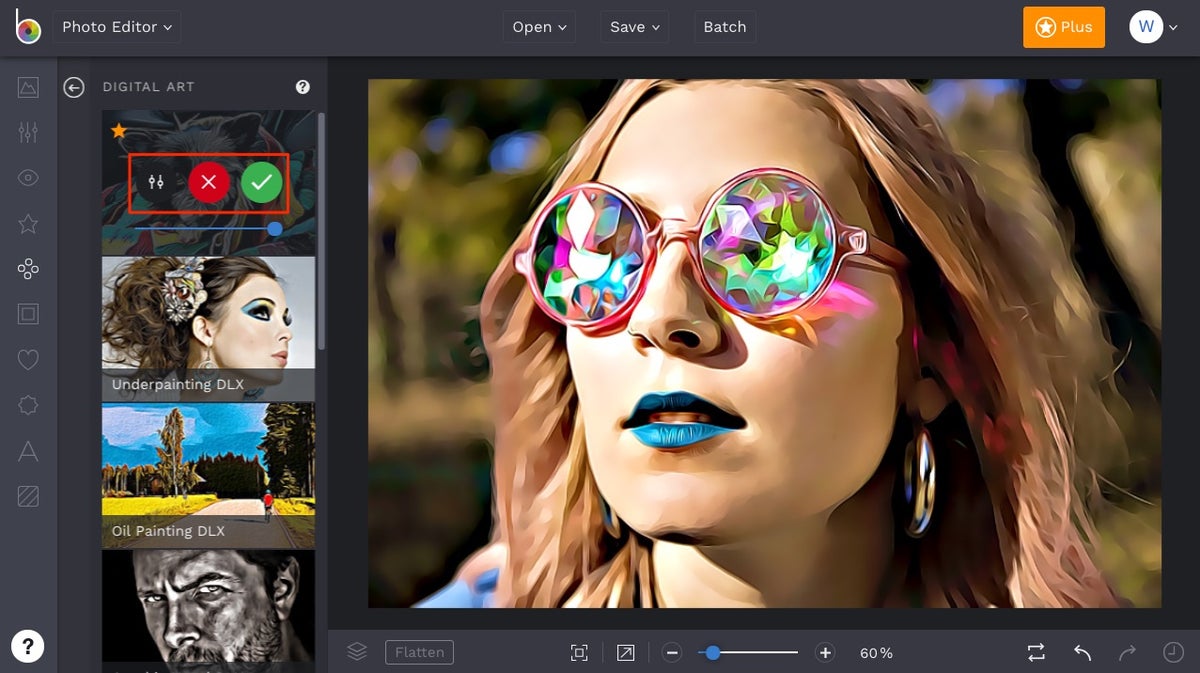Undo the last edit

coord(1081,652)
